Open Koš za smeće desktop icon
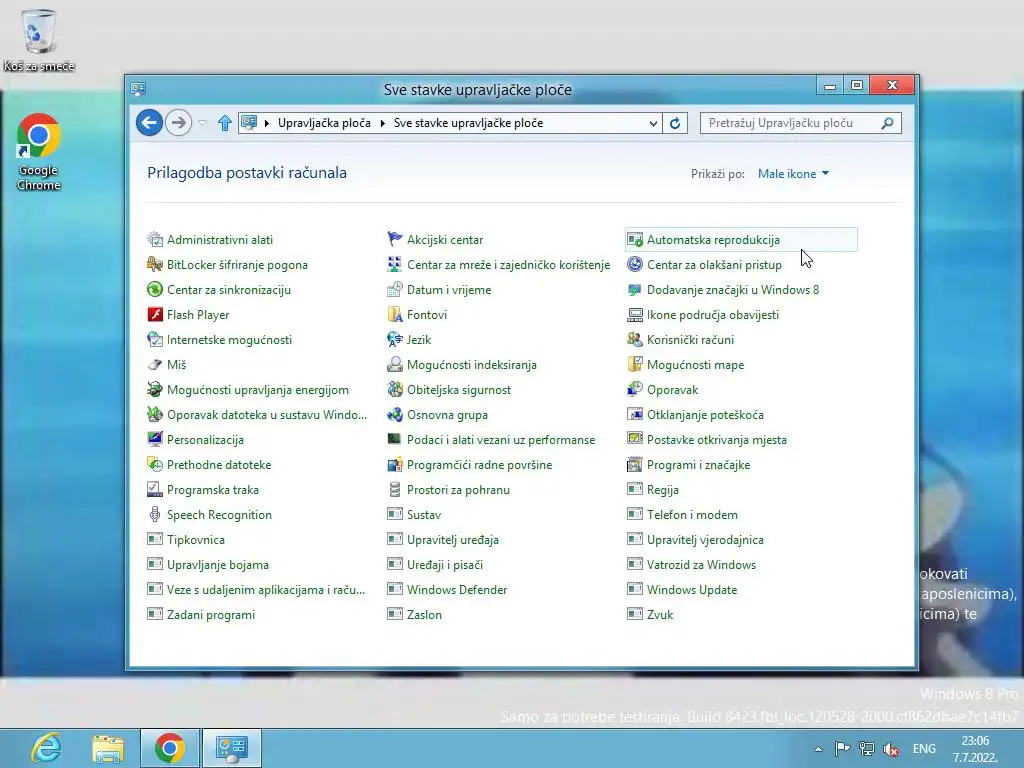Viewport: 1024px width, 768px height. (x=39, y=40)
